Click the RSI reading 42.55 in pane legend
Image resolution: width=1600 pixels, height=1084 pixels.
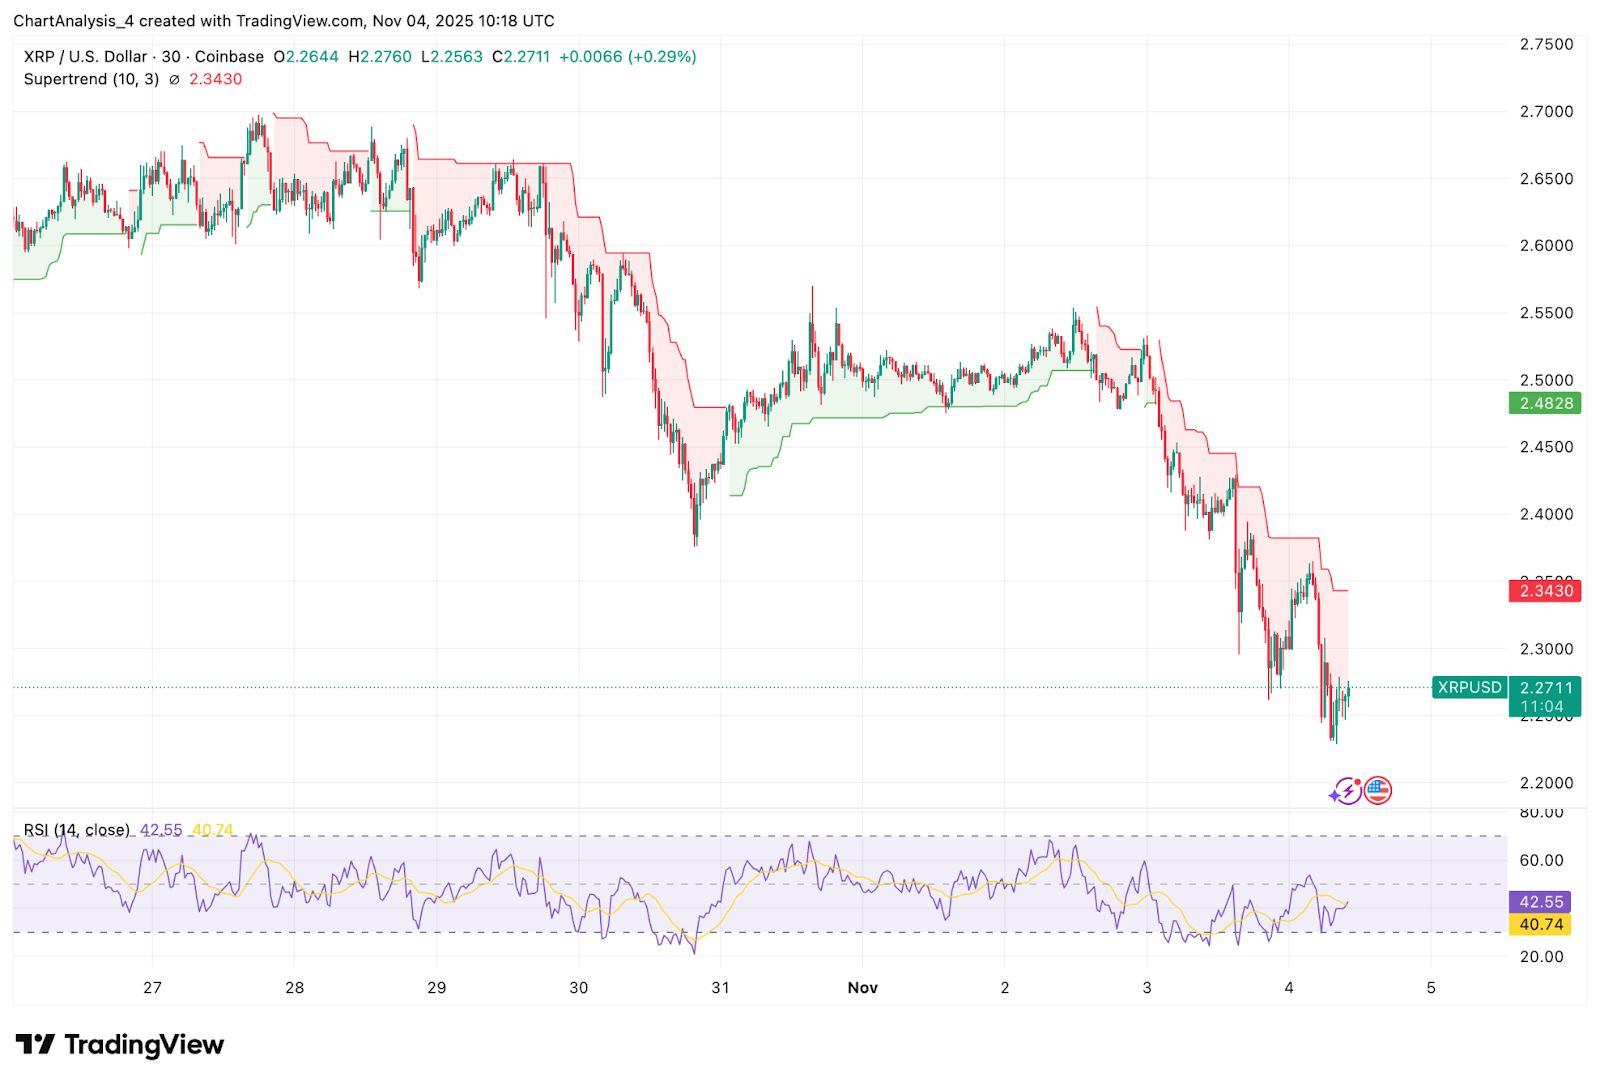point(160,829)
